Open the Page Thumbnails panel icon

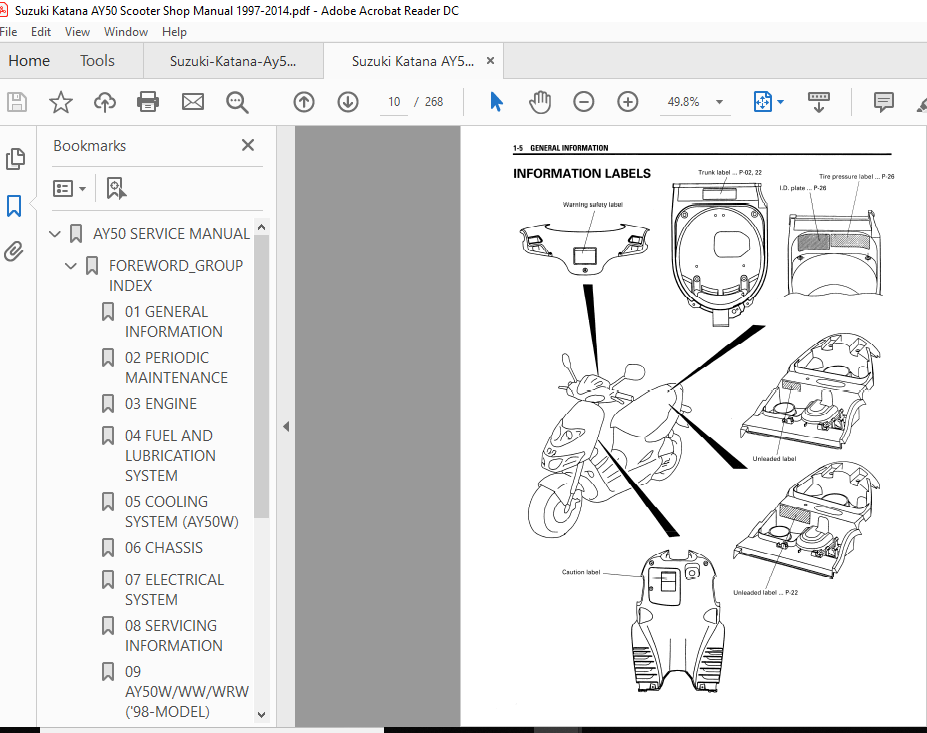(x=15, y=159)
